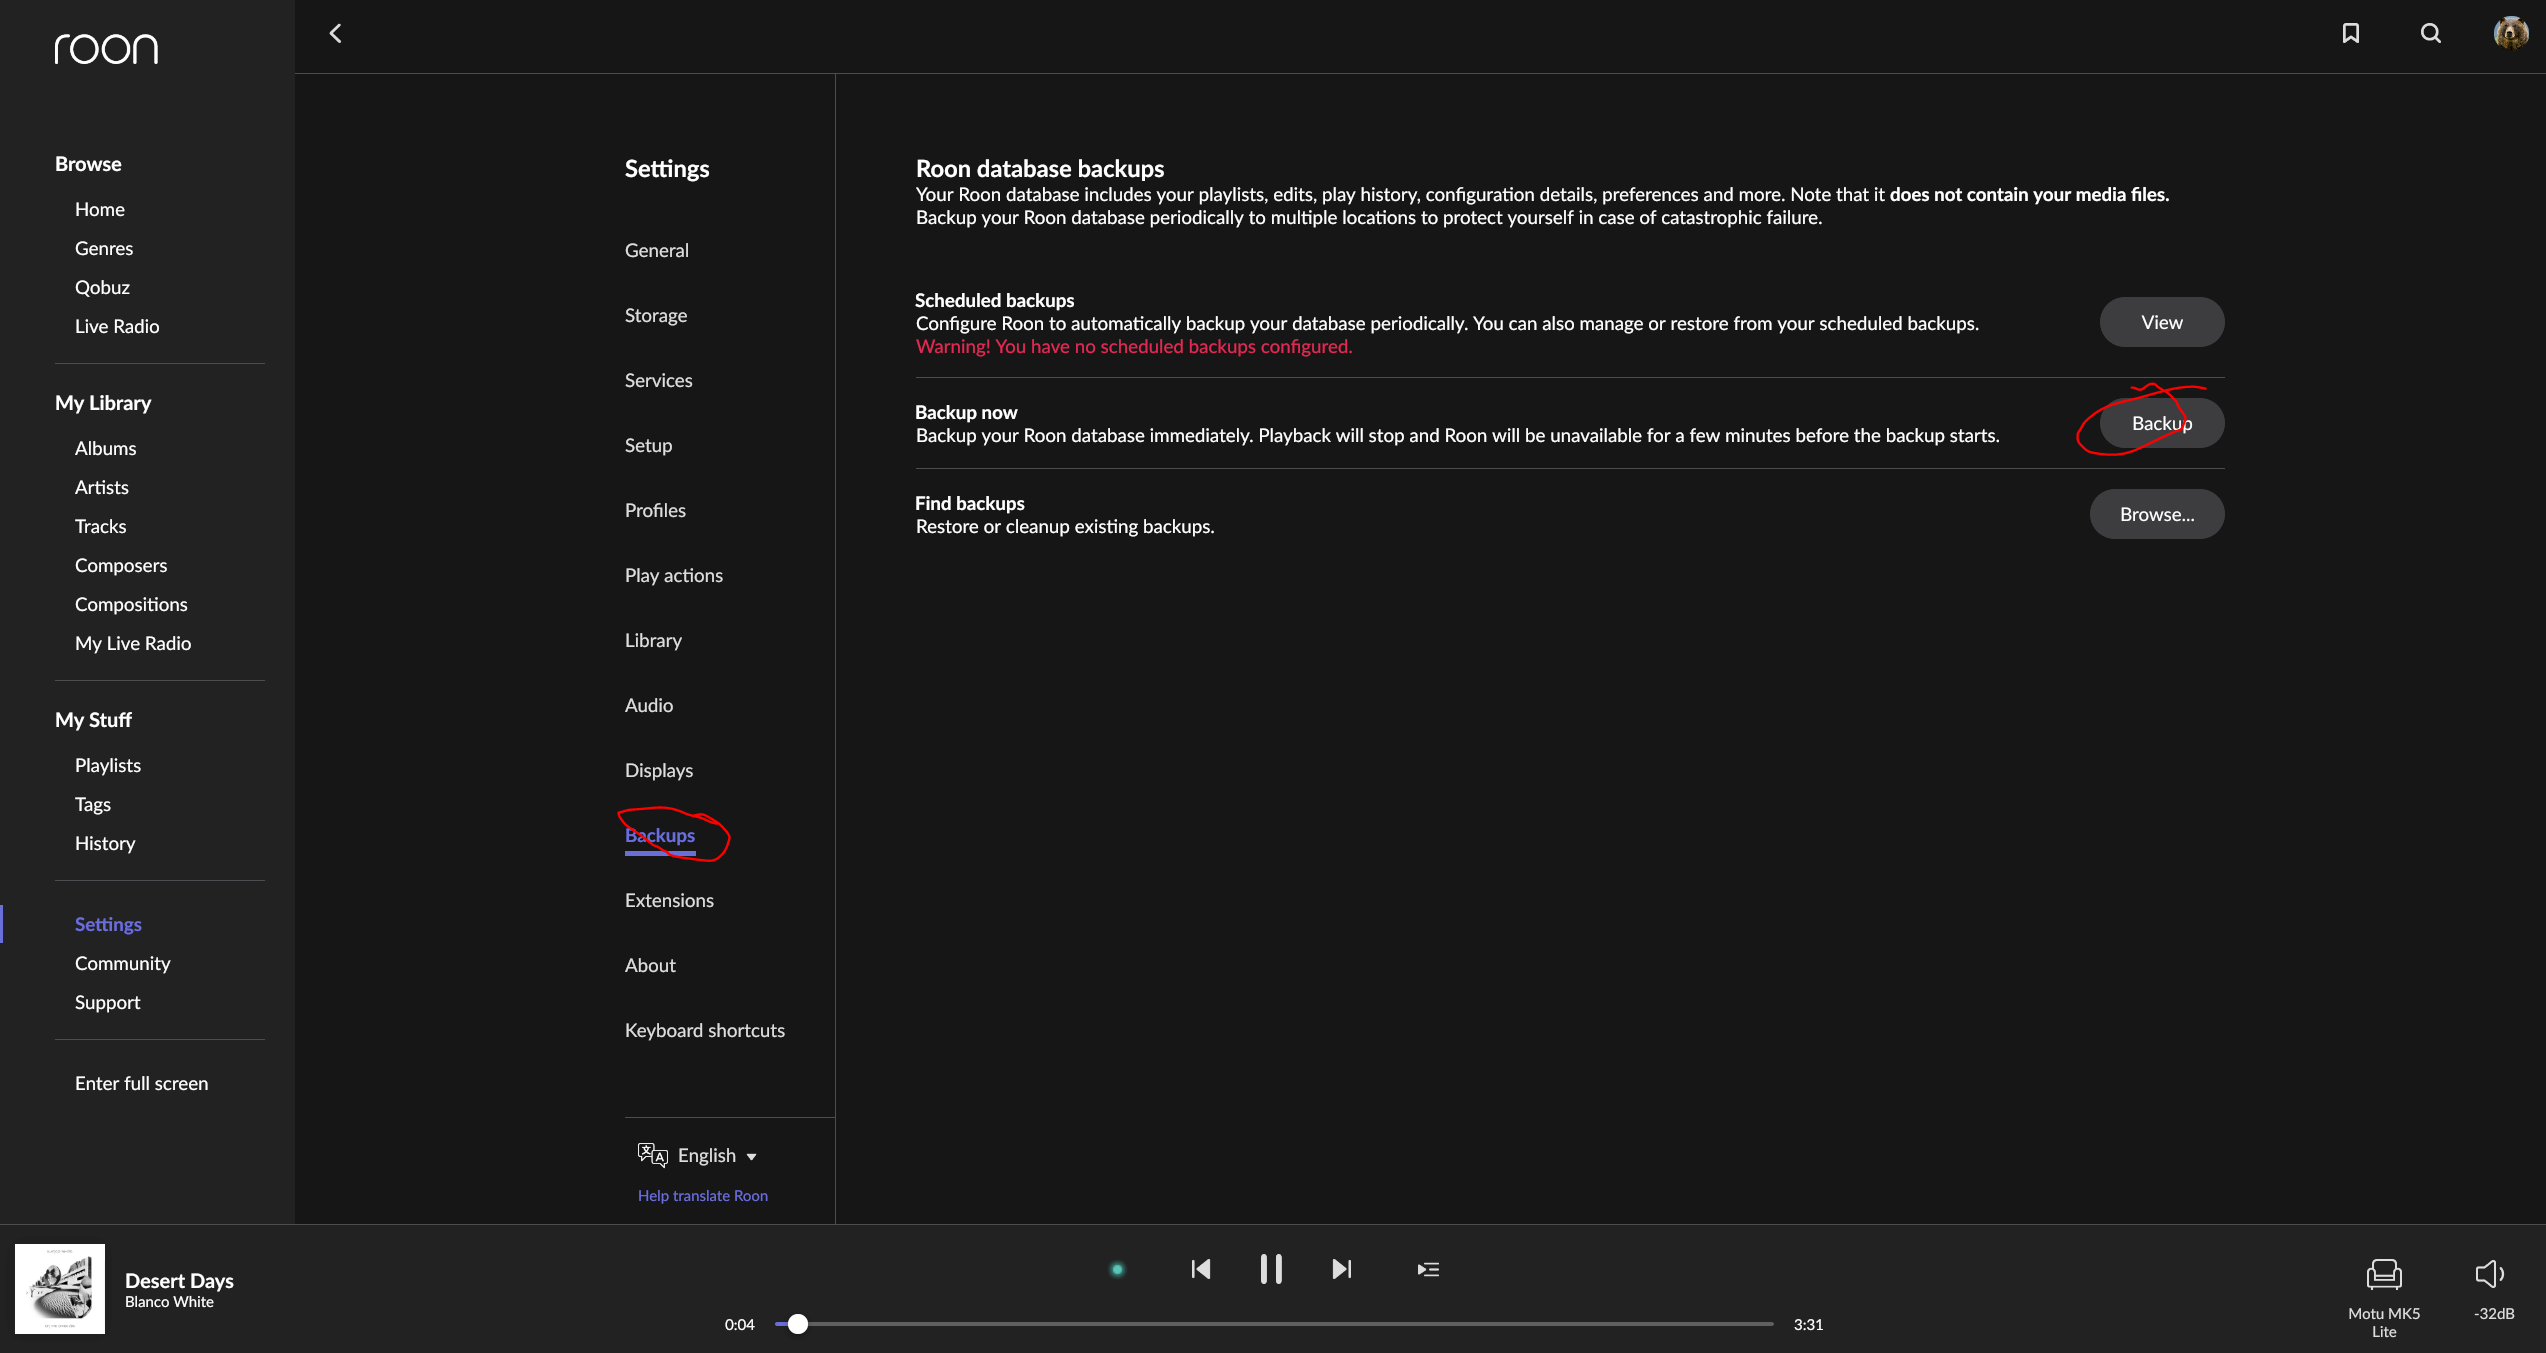
Task: Skip to the next track
Action: [1342, 1269]
